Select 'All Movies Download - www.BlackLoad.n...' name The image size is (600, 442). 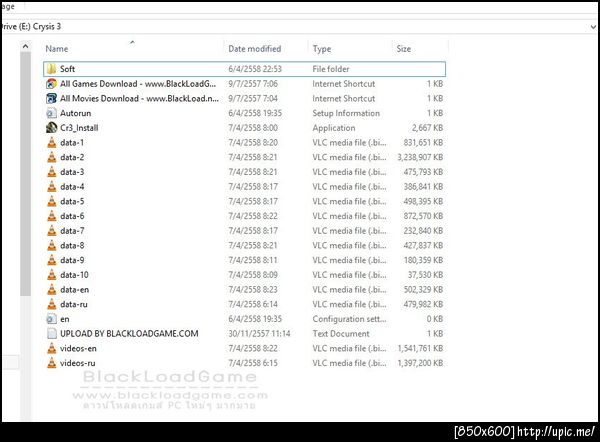pyautogui.click(x=139, y=98)
